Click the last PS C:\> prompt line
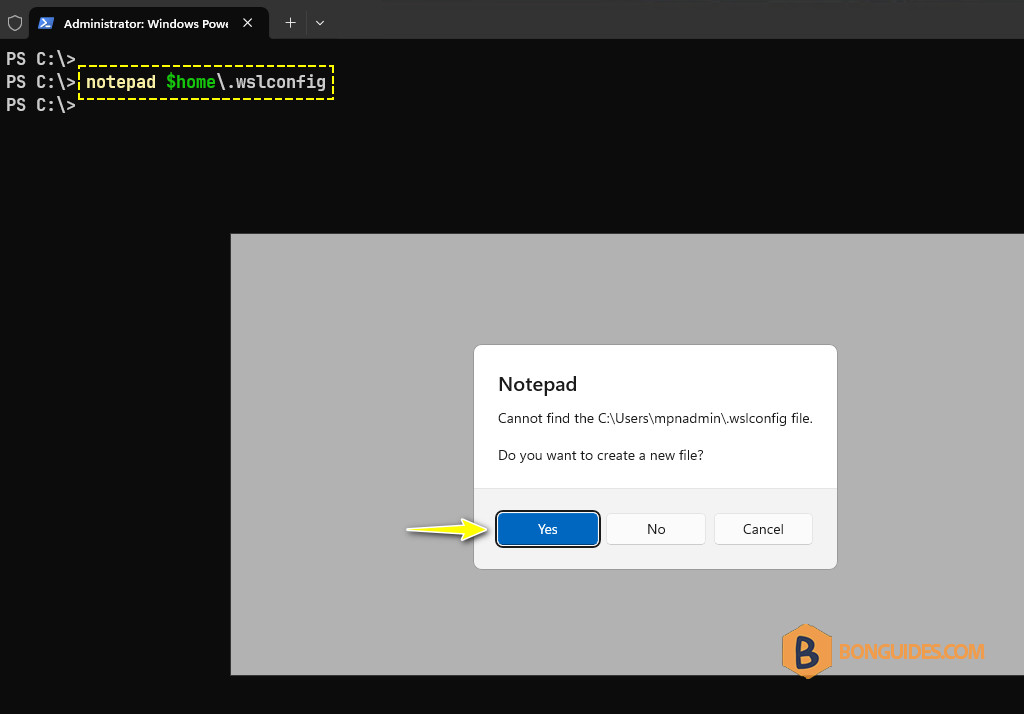This screenshot has height=714, width=1024. (x=40, y=105)
